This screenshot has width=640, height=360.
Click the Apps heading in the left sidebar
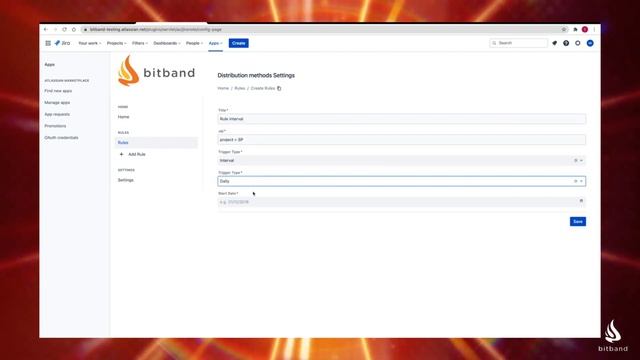point(49,64)
